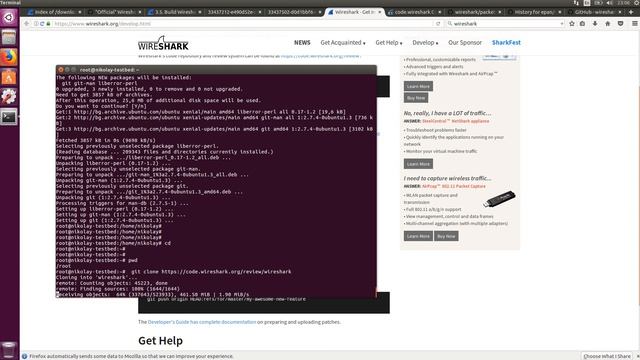Open the AirPcap 802.11 Packet Capture link
This screenshot has width=640, height=360.
453,186
